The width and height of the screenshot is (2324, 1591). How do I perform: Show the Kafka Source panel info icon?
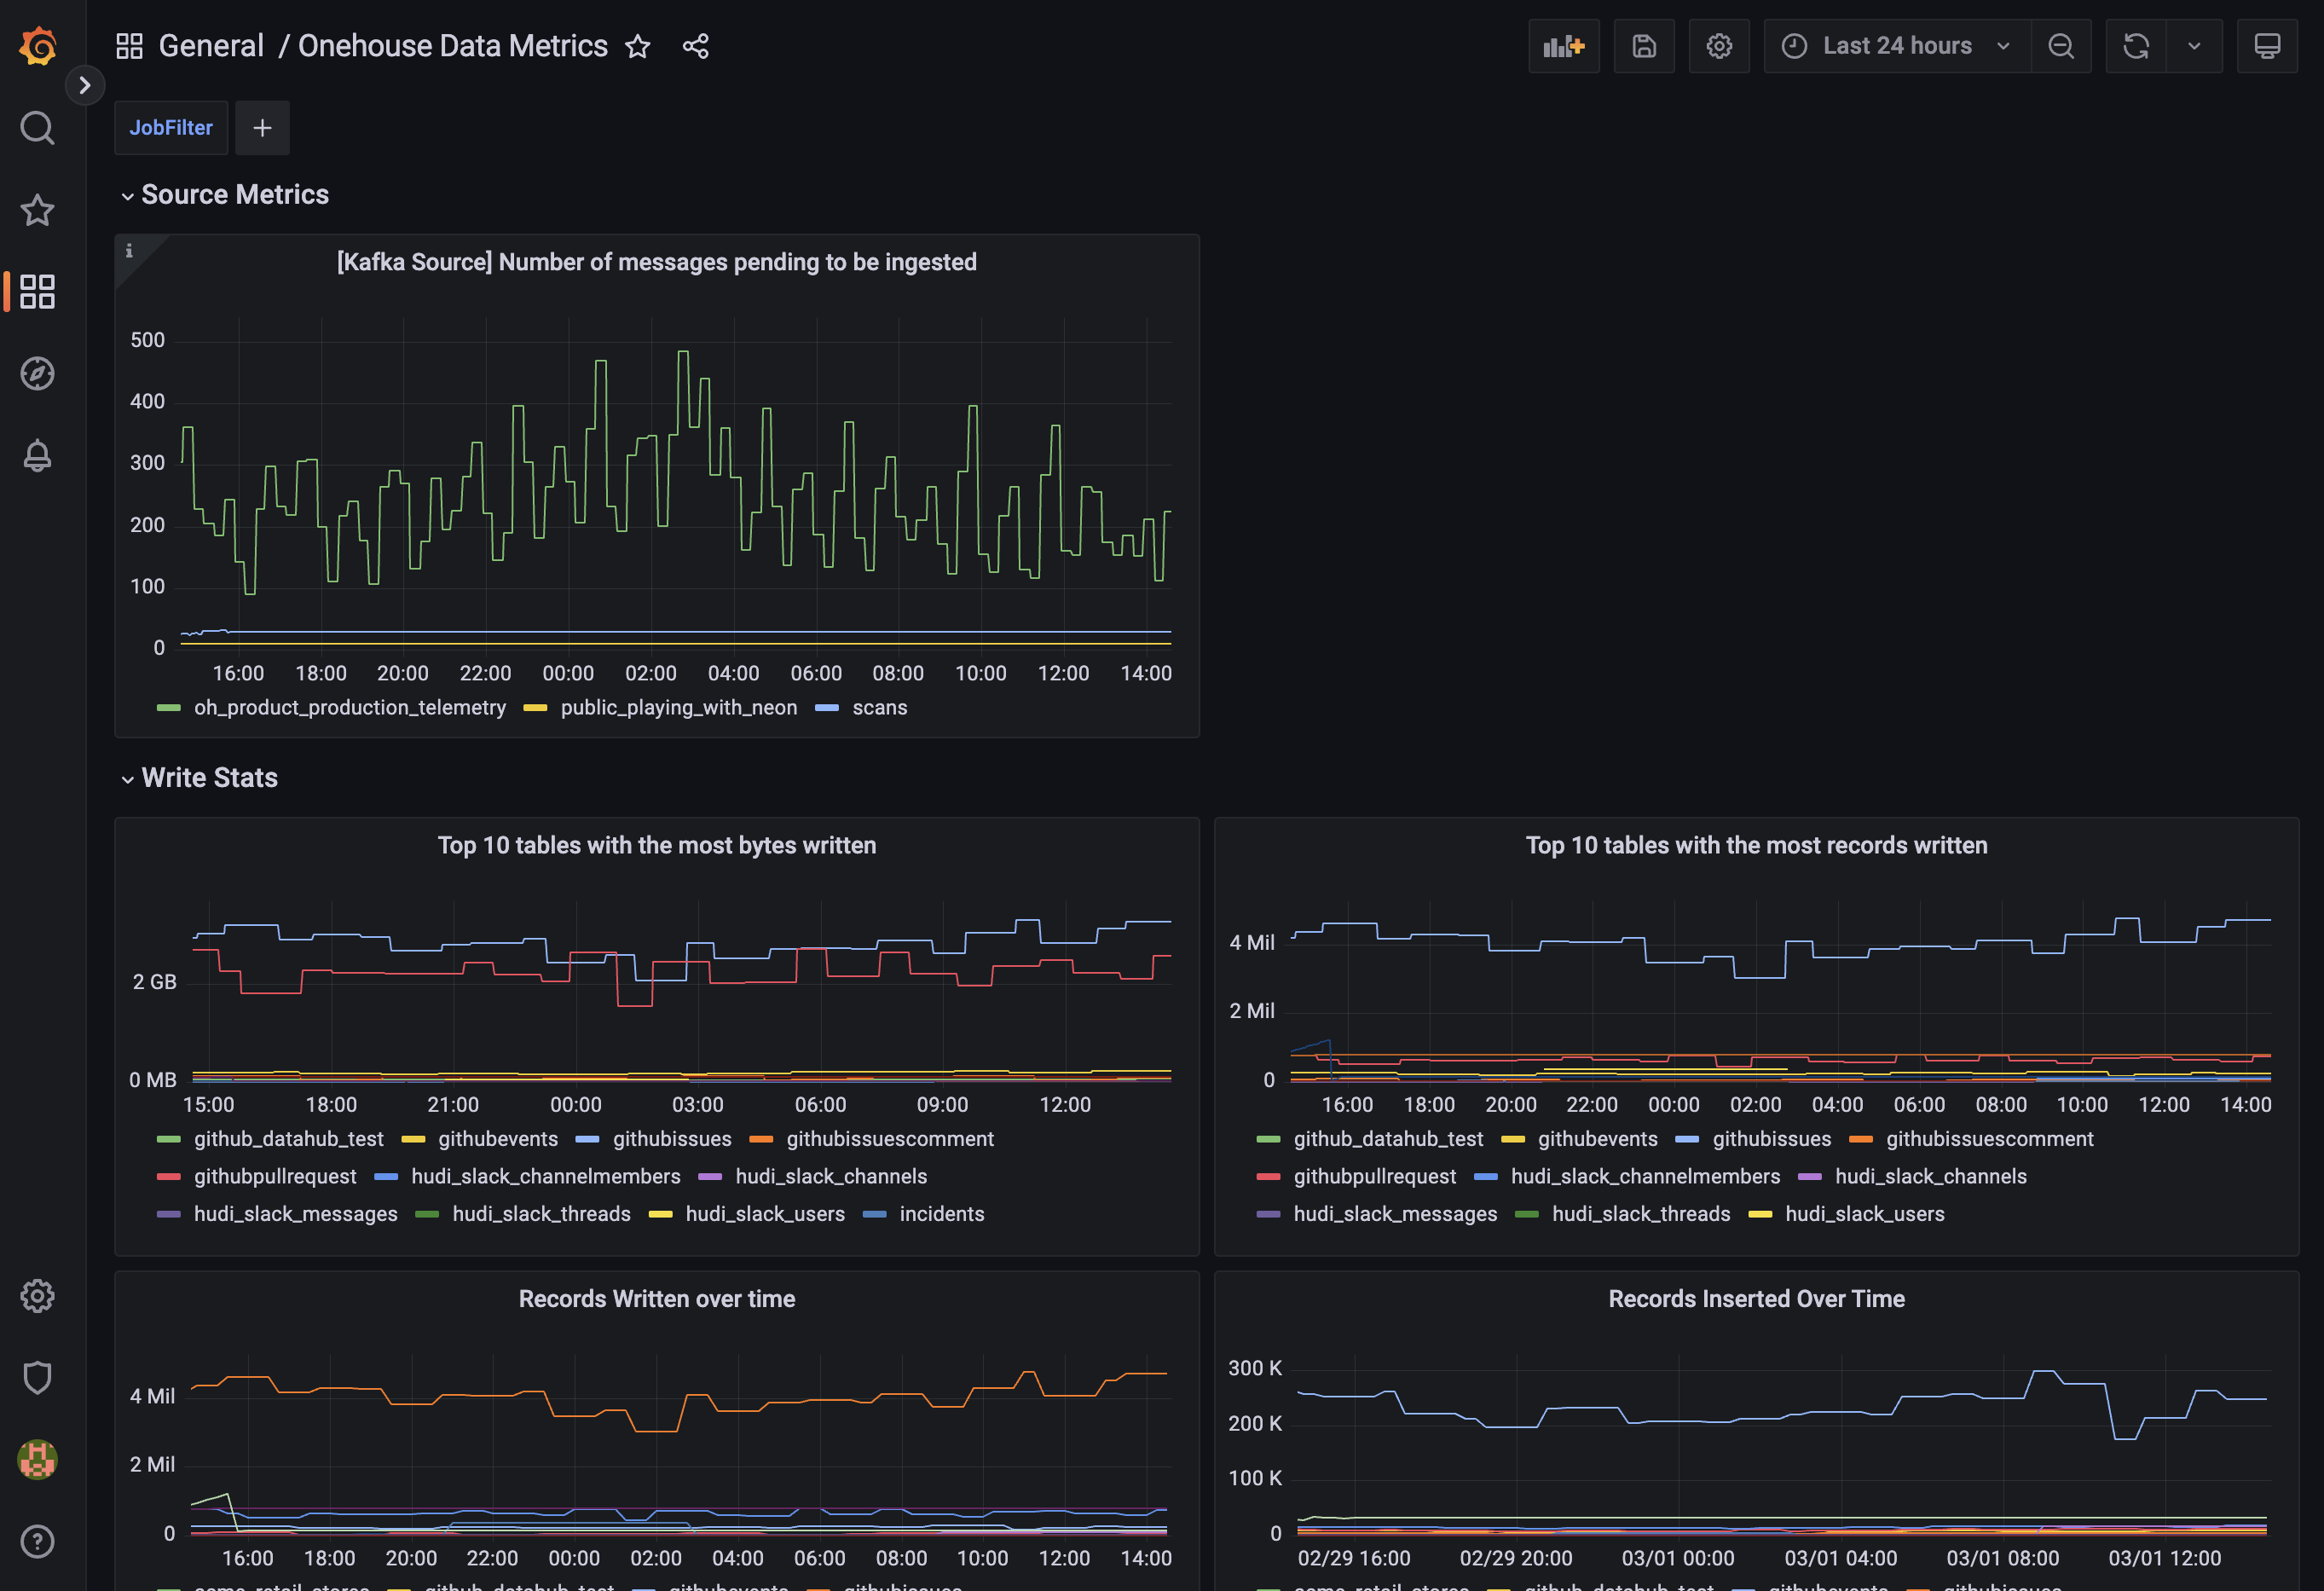[x=129, y=251]
